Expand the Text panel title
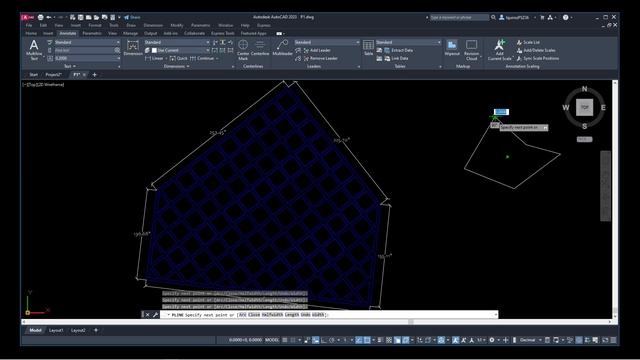This screenshot has height=360, width=640. coord(70,66)
